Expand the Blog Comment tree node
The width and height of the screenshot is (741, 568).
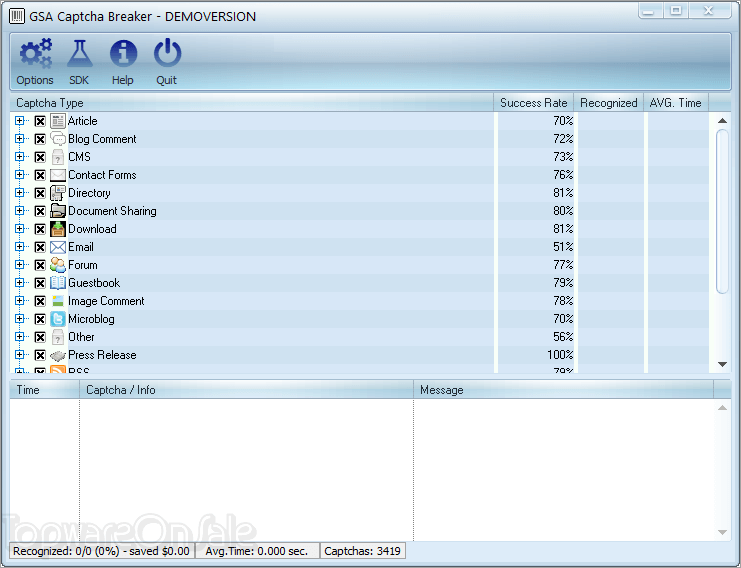tap(19, 139)
